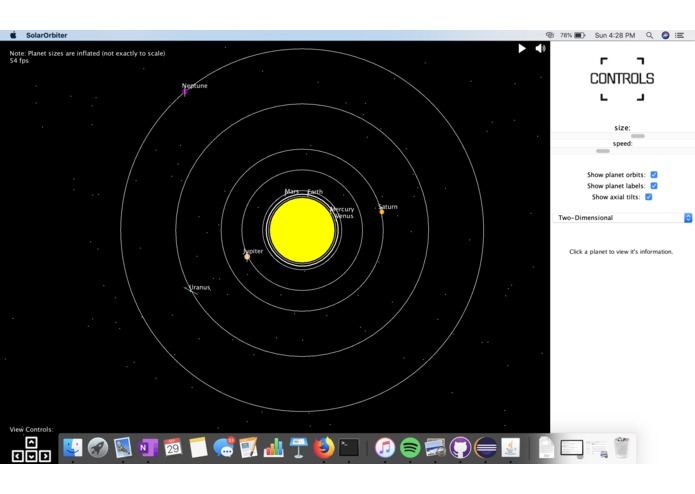Mute the sound using the speaker icon
Image resolution: width=695 pixels, height=494 pixels.
[x=540, y=48]
